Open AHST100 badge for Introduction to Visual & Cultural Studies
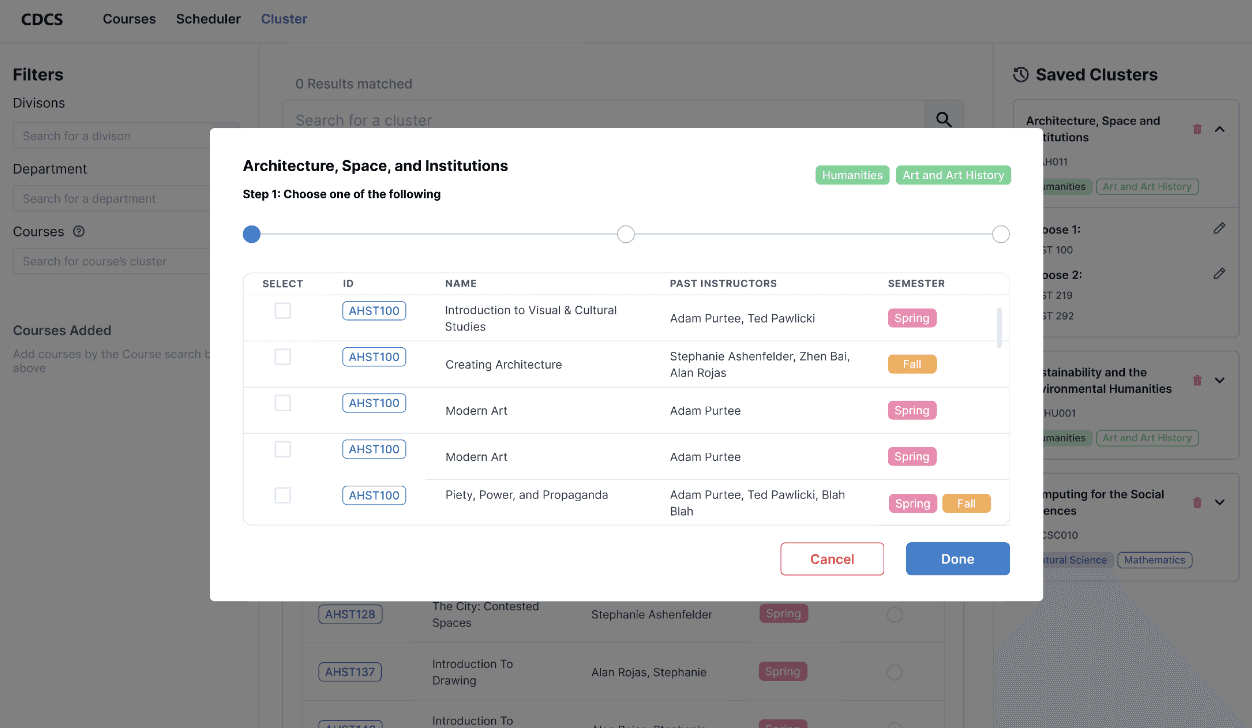 click(x=374, y=311)
